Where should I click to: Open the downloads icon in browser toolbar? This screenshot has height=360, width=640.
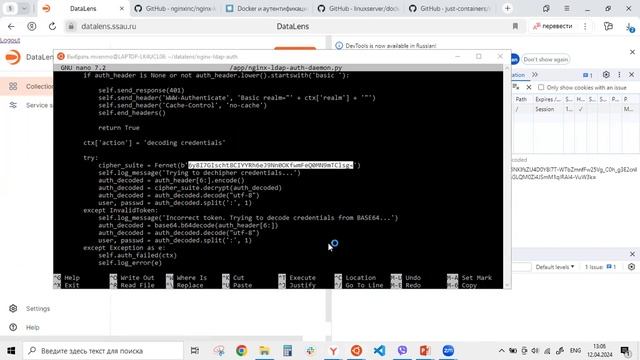630,27
